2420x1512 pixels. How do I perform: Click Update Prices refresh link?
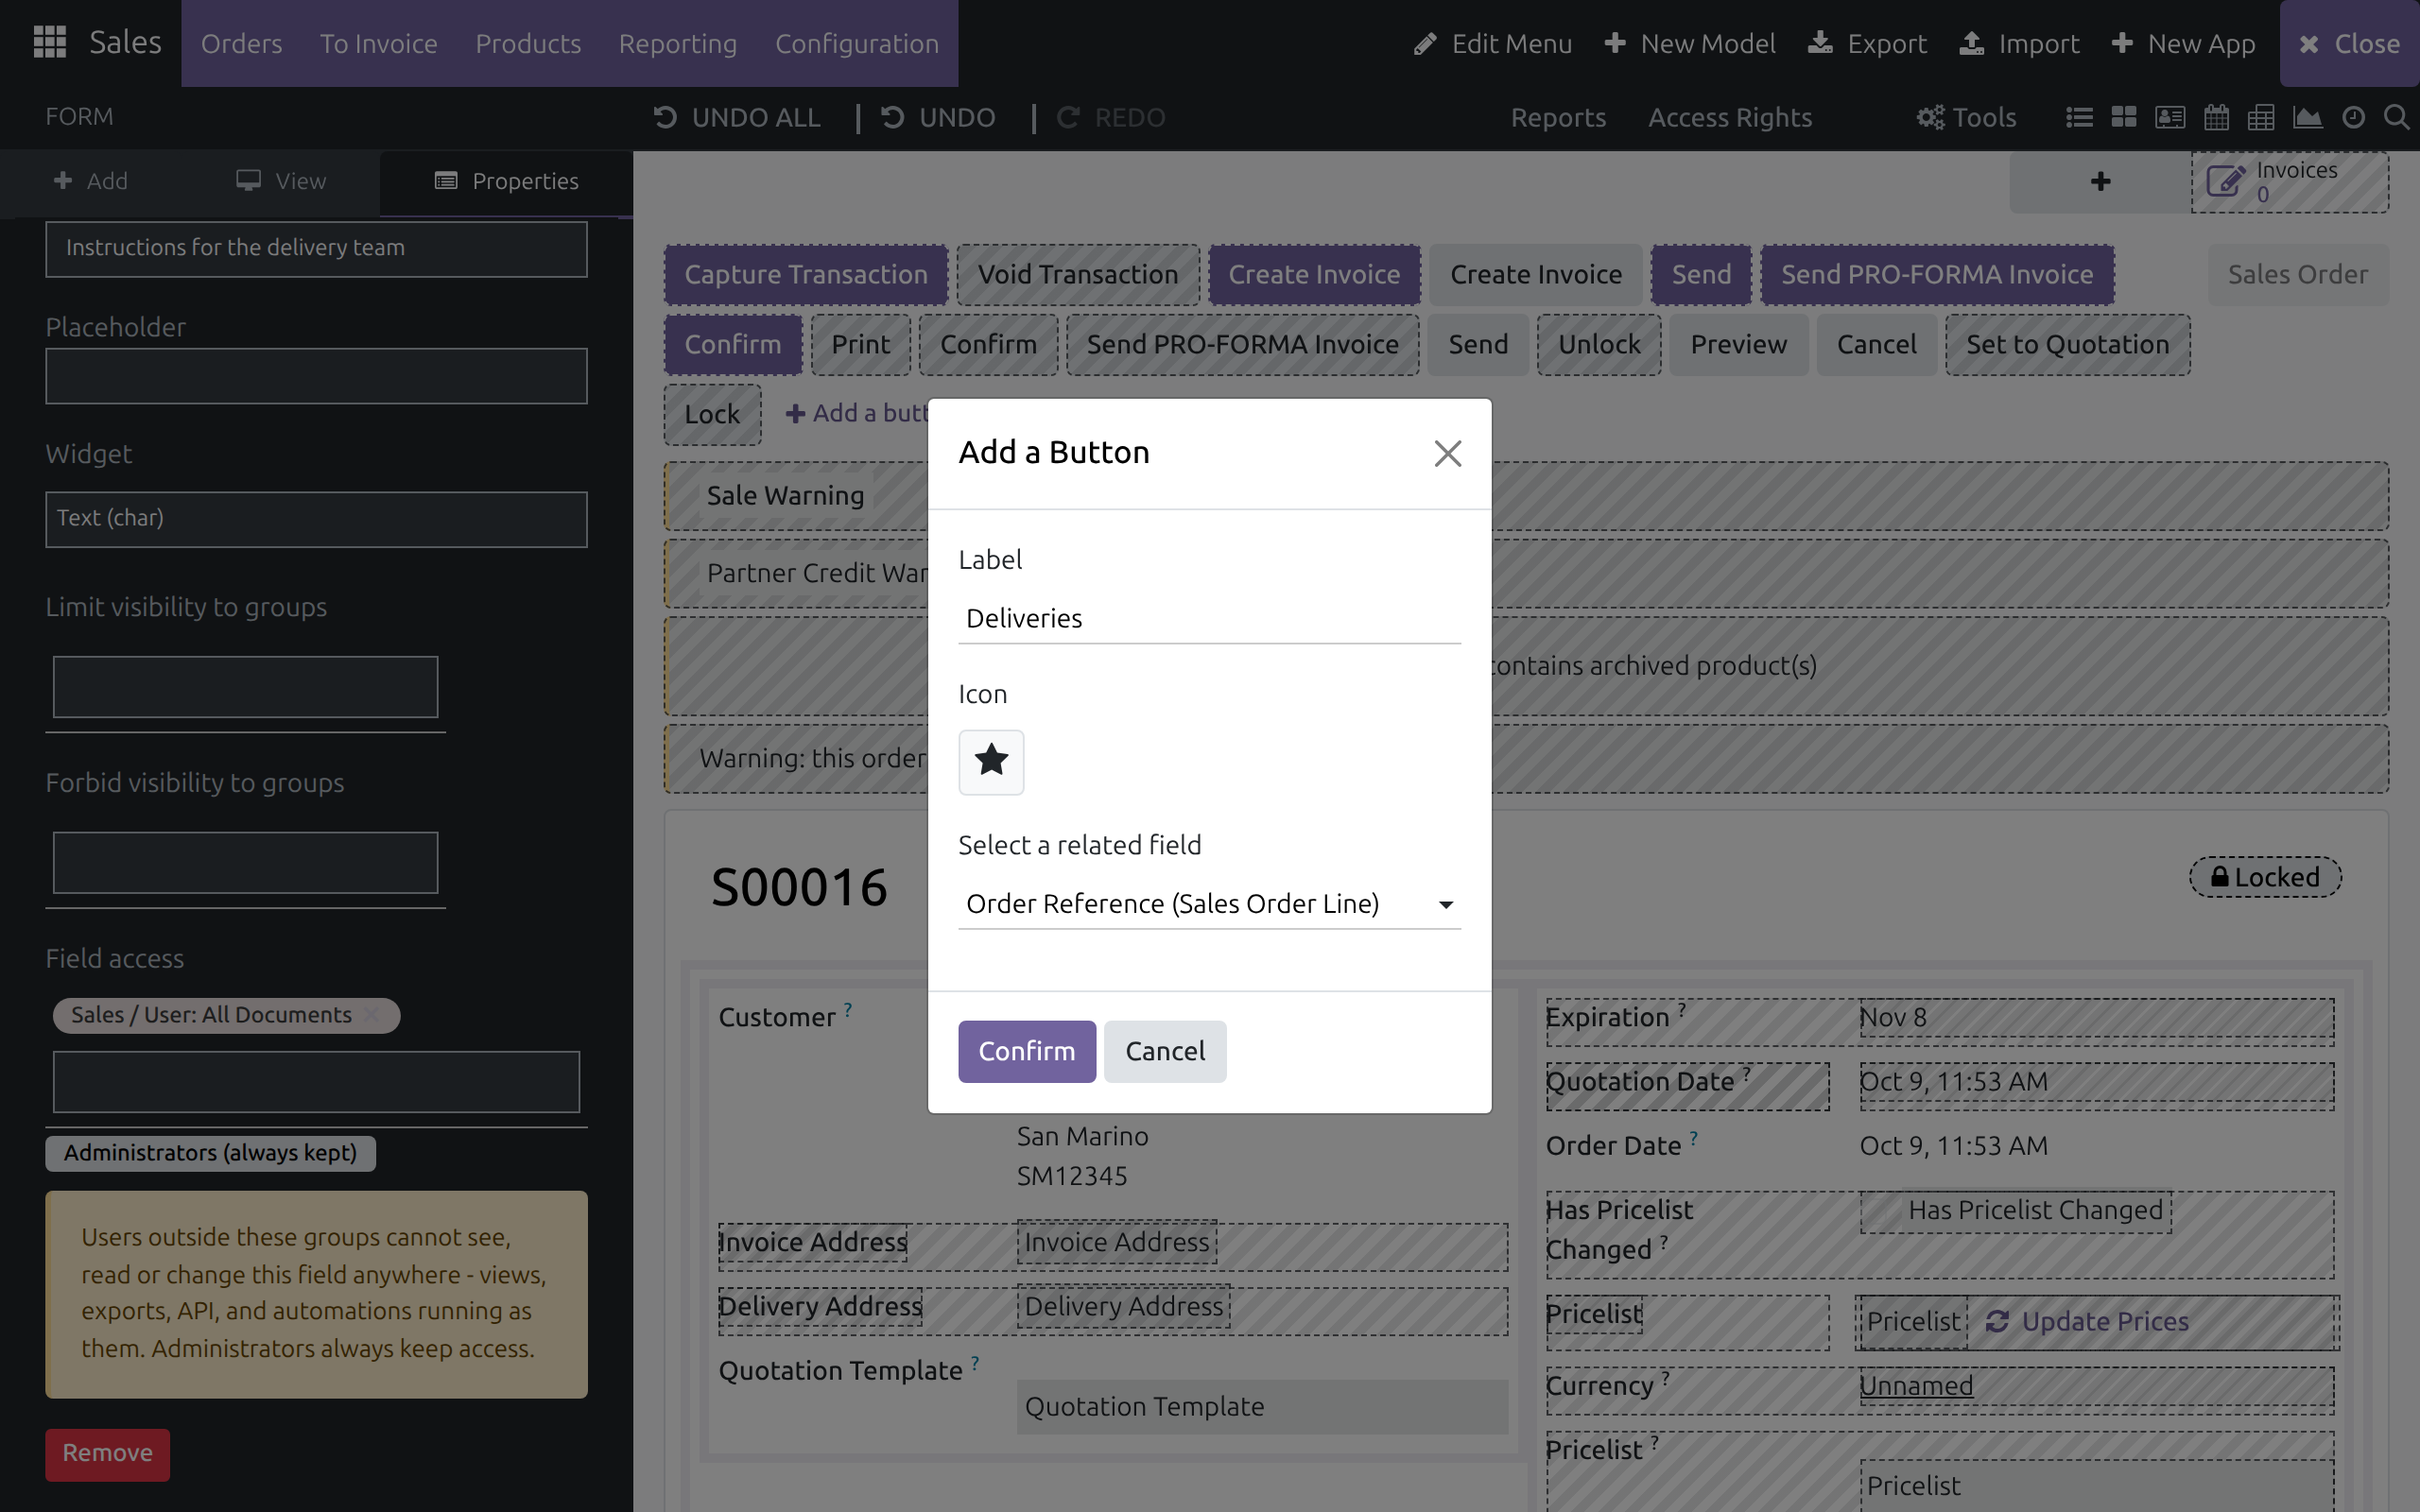click(x=2086, y=1322)
